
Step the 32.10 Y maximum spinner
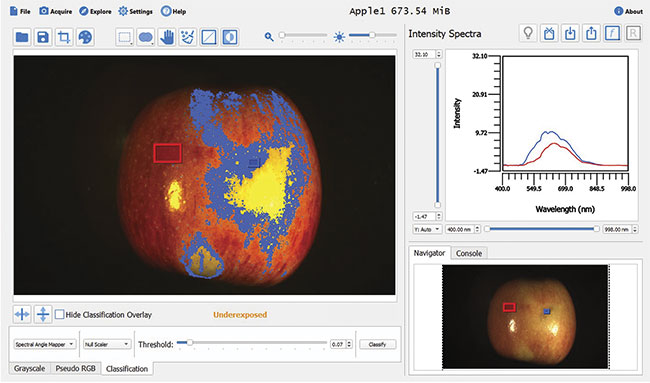tap(439, 54)
